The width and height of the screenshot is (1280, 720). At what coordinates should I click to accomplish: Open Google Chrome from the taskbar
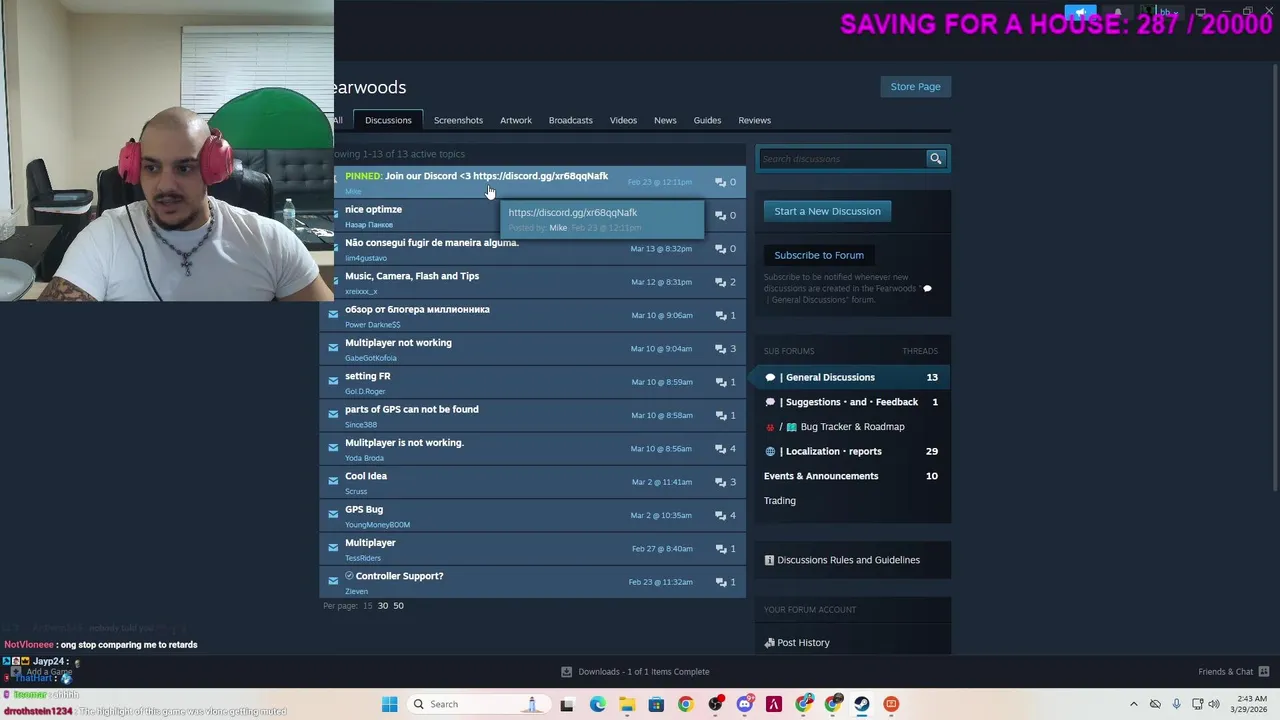pyautogui.click(x=685, y=704)
